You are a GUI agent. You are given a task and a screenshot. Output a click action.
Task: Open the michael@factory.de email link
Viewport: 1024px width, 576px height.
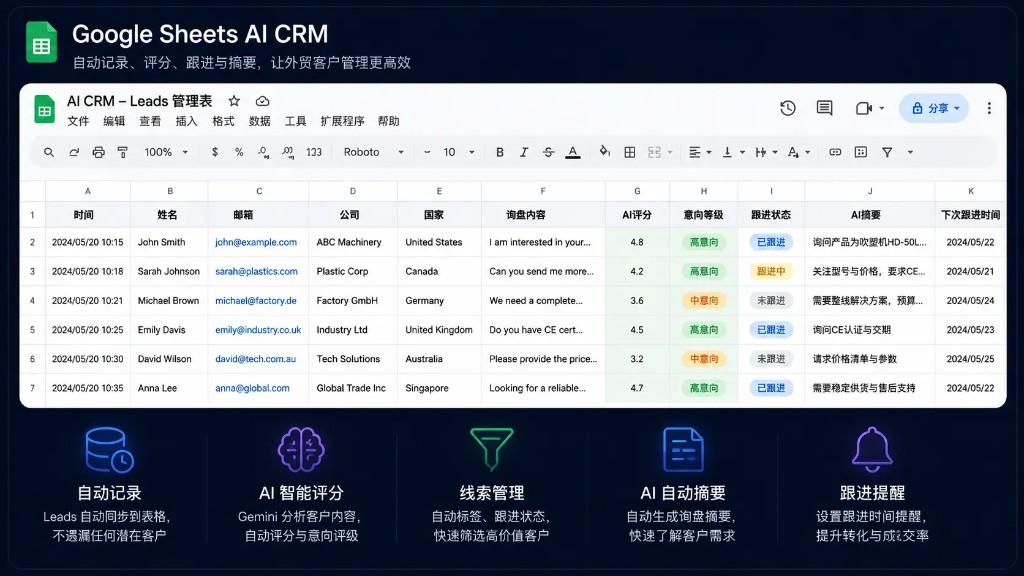[x=256, y=301]
